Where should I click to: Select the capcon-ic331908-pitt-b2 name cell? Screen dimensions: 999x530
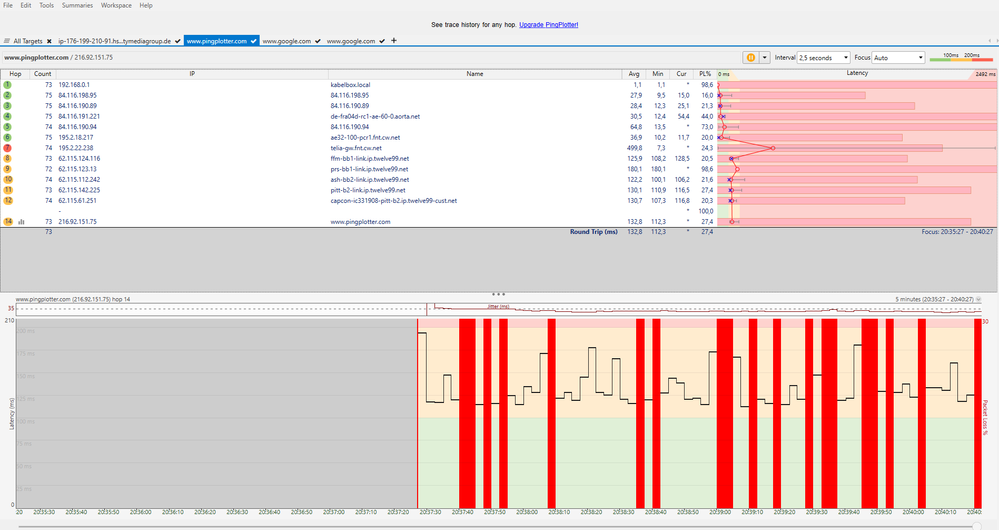393,200
